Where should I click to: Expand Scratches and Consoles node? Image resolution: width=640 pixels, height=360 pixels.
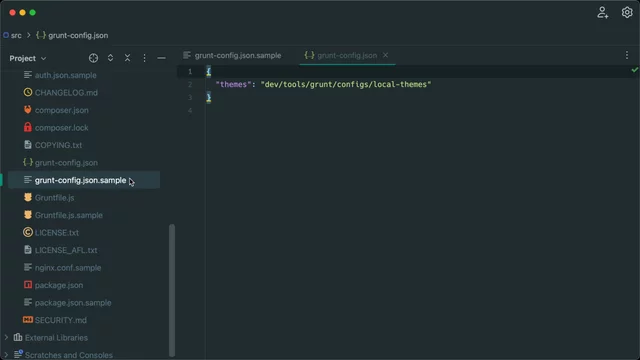tap(6, 355)
